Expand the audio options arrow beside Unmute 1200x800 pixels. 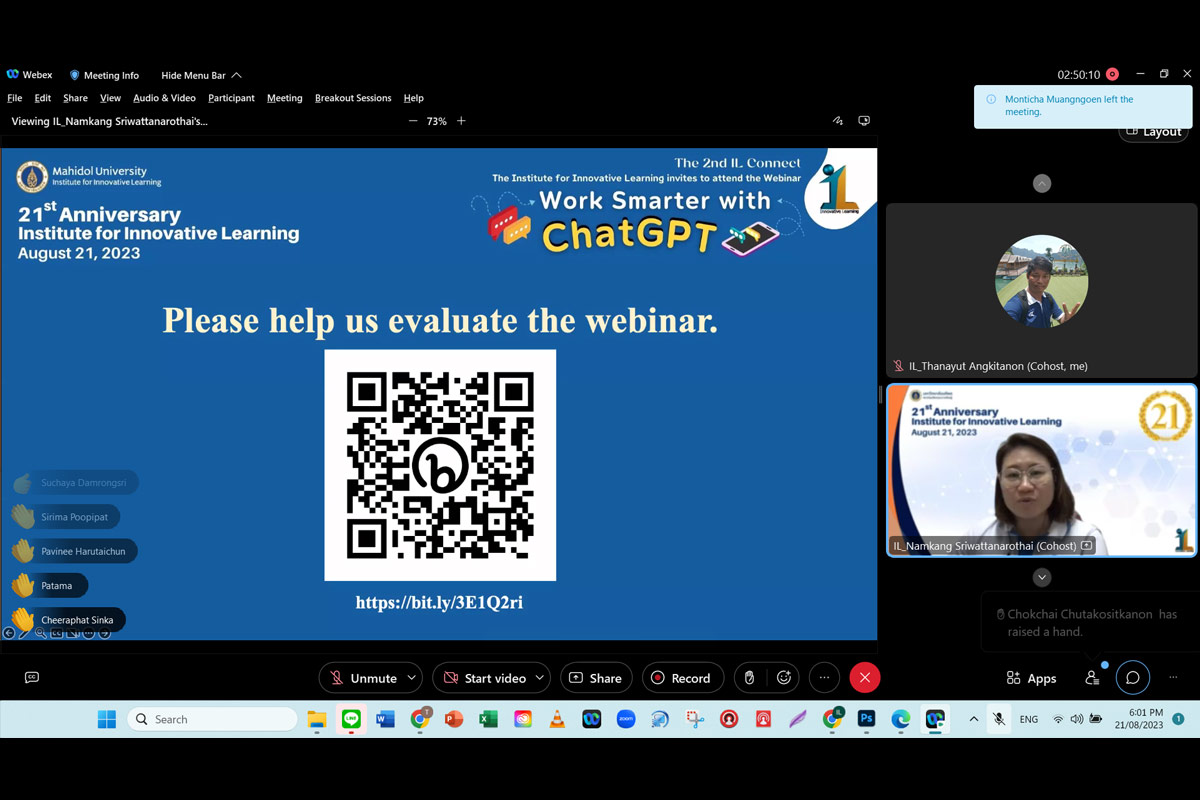411,678
